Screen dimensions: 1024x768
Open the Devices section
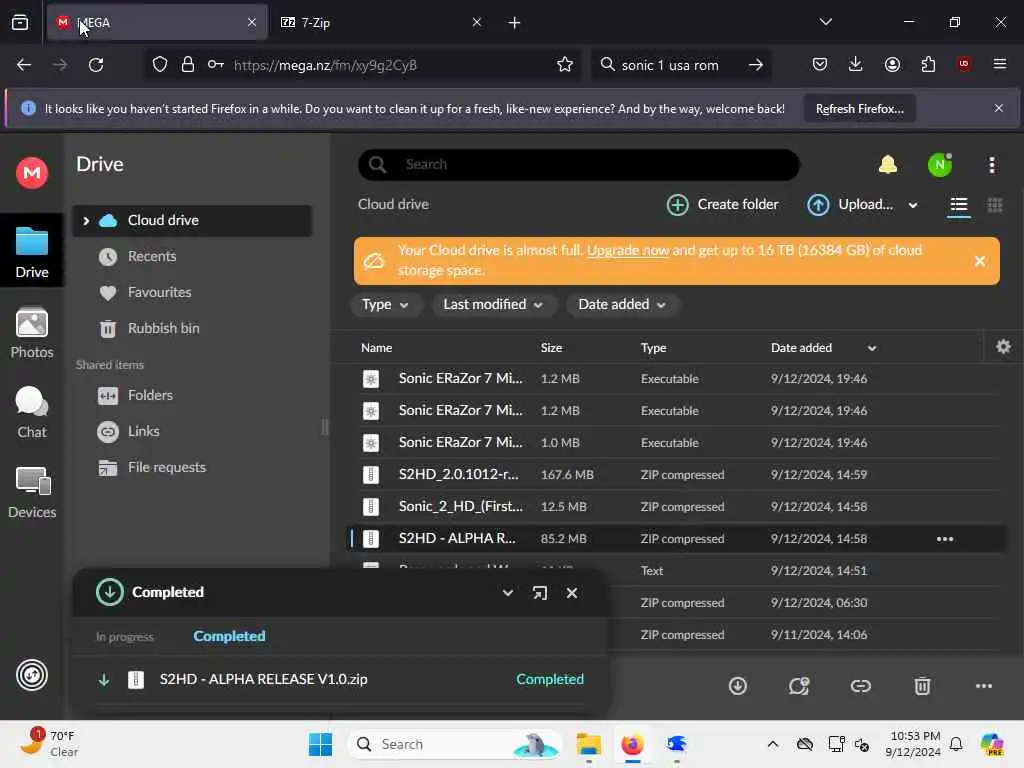31,493
